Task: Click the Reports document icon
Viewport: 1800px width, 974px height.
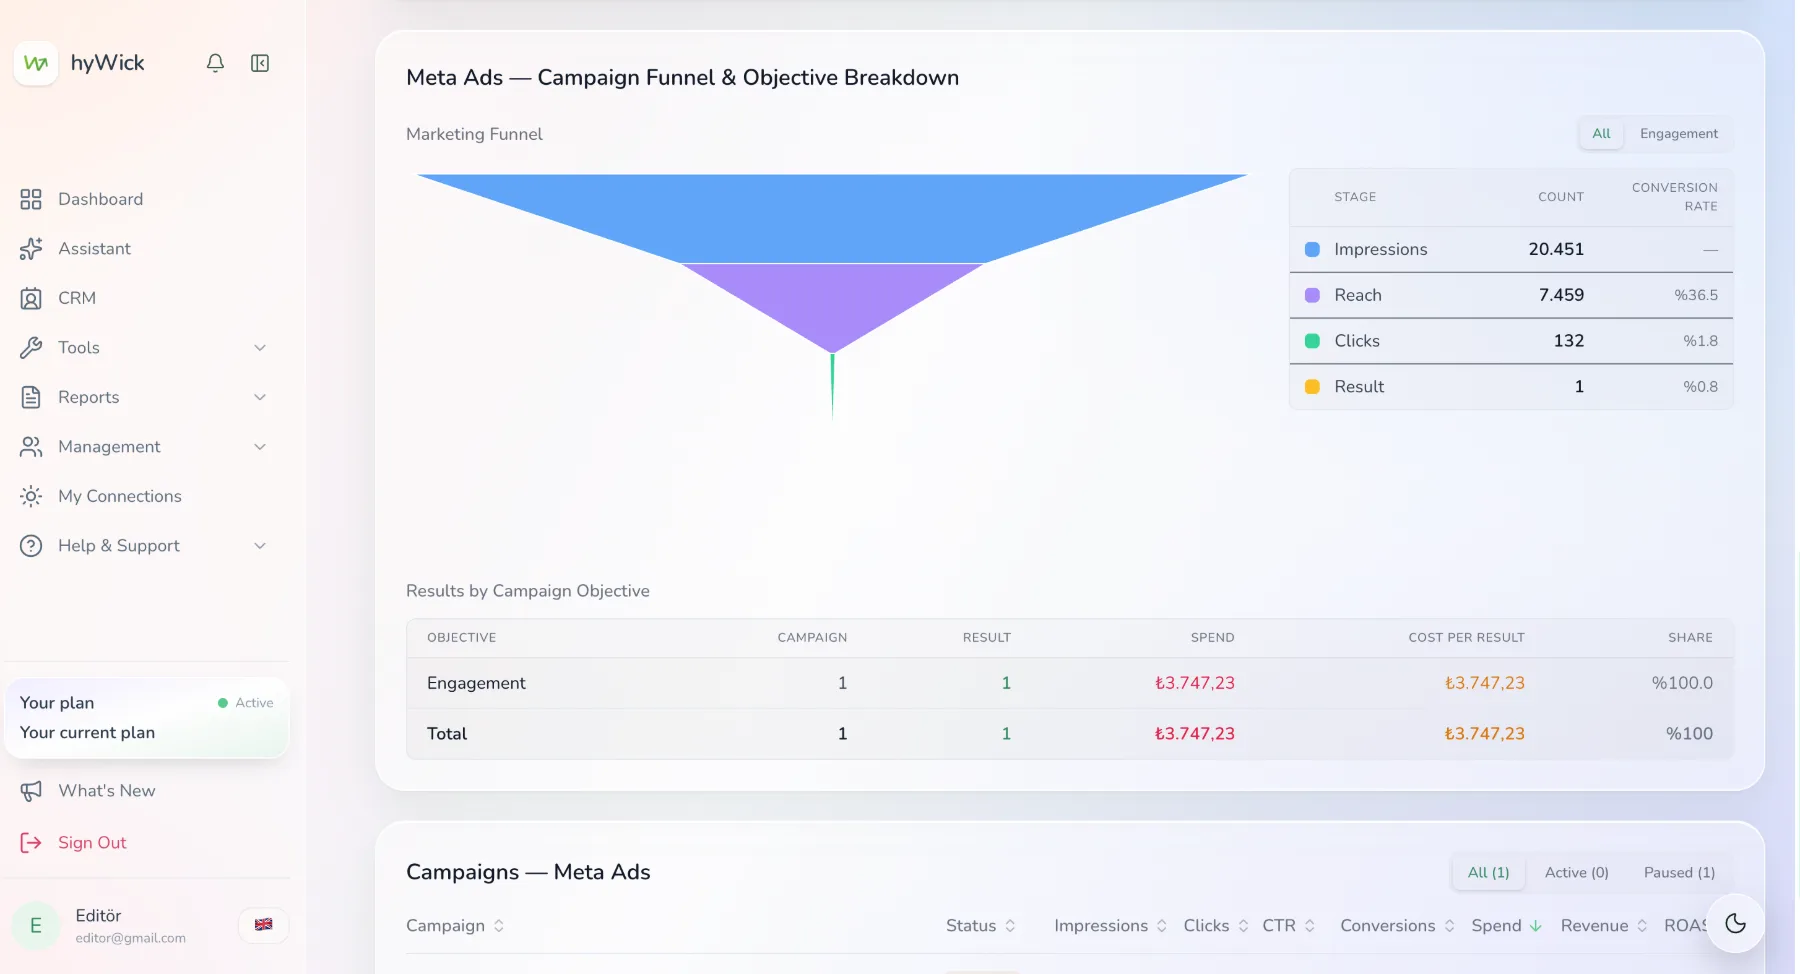Action: 31,397
